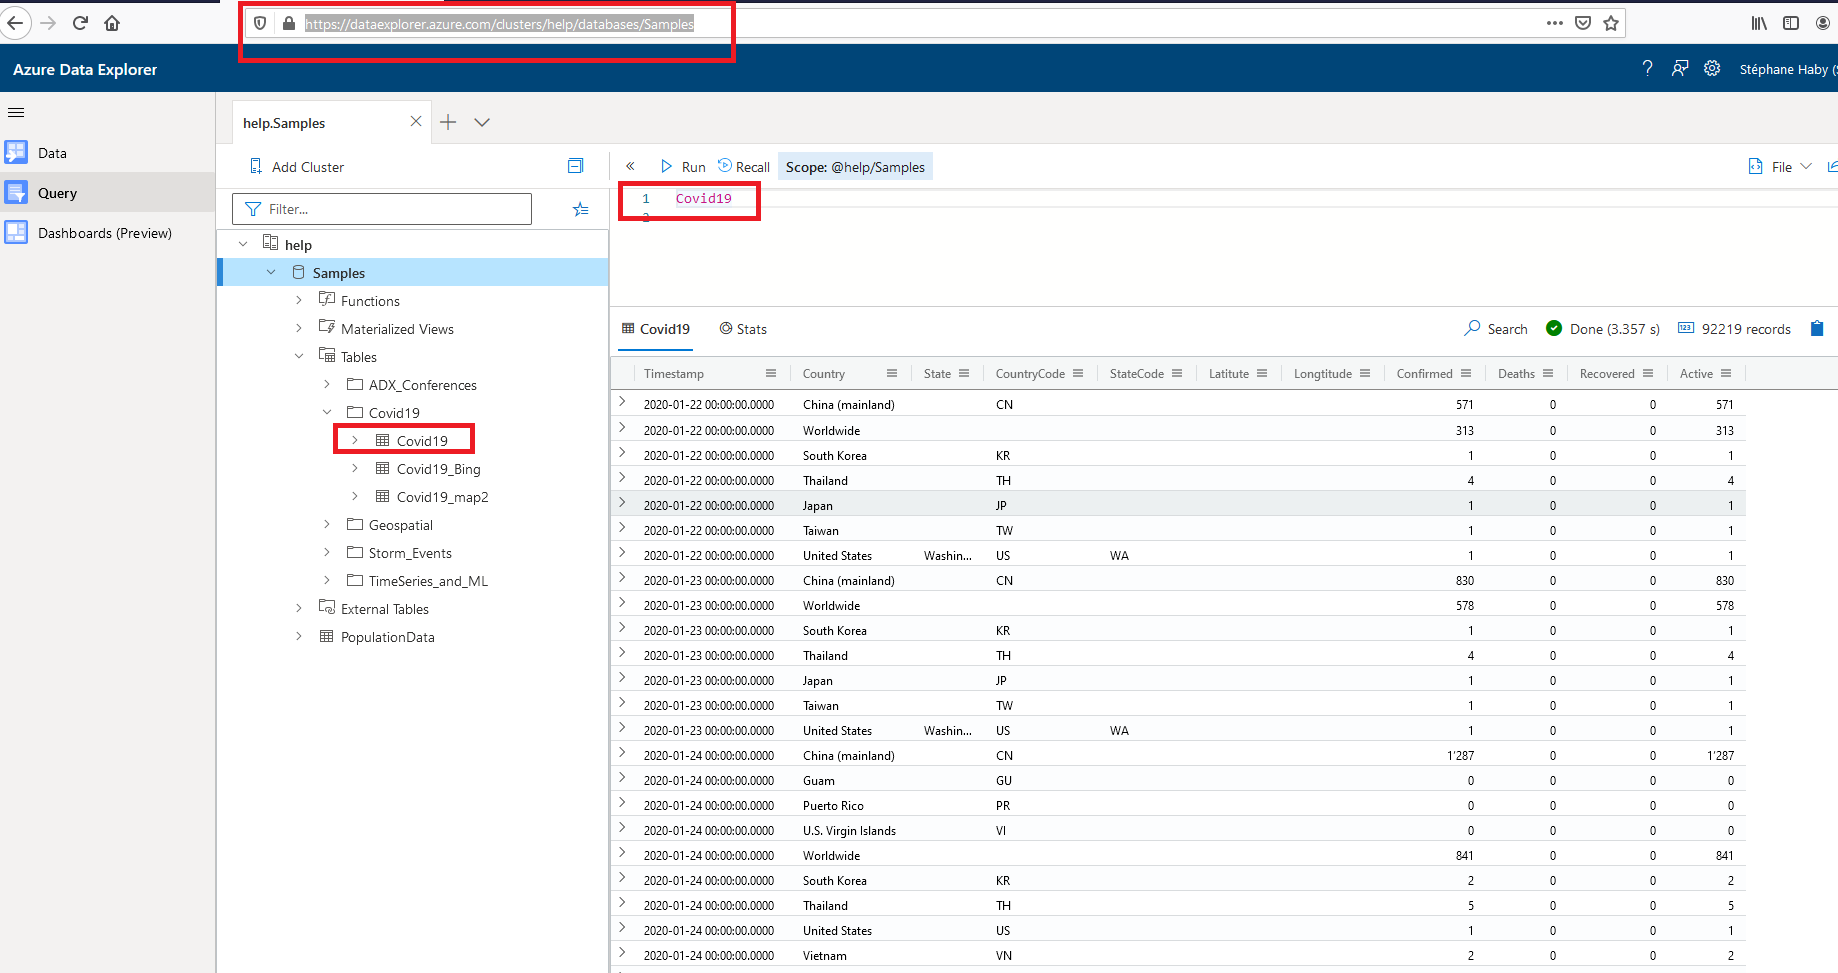Click the favorites star filter icon
Screen dimensions: 1838x973
pos(581,209)
